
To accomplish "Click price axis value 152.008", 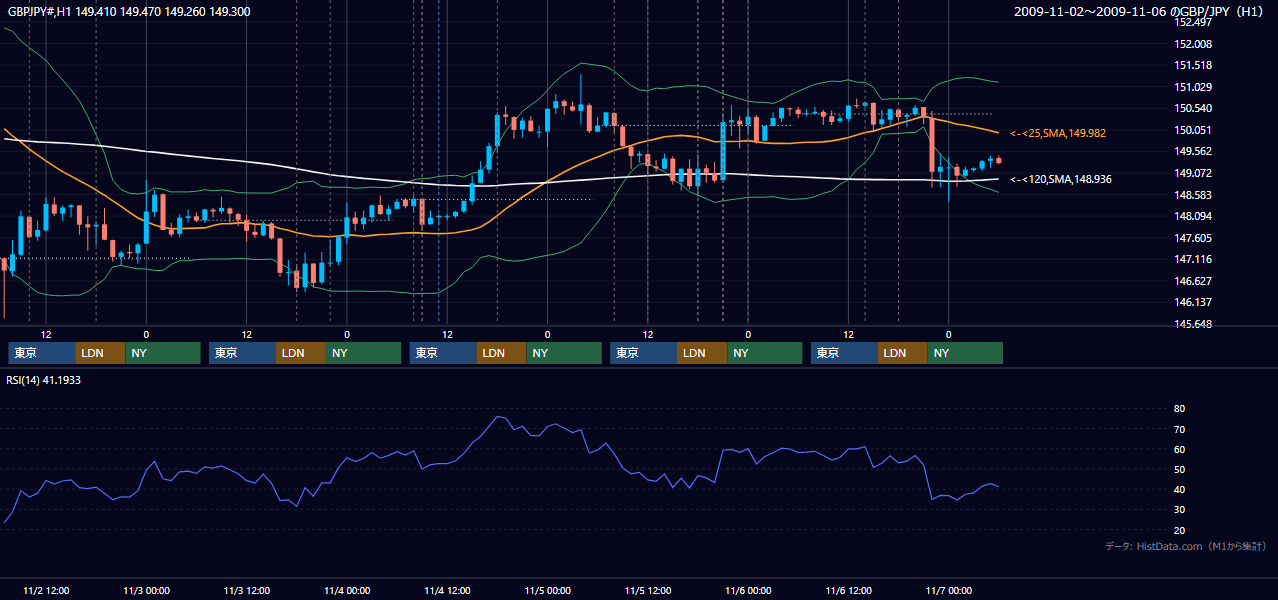I will (x=1193, y=44).
